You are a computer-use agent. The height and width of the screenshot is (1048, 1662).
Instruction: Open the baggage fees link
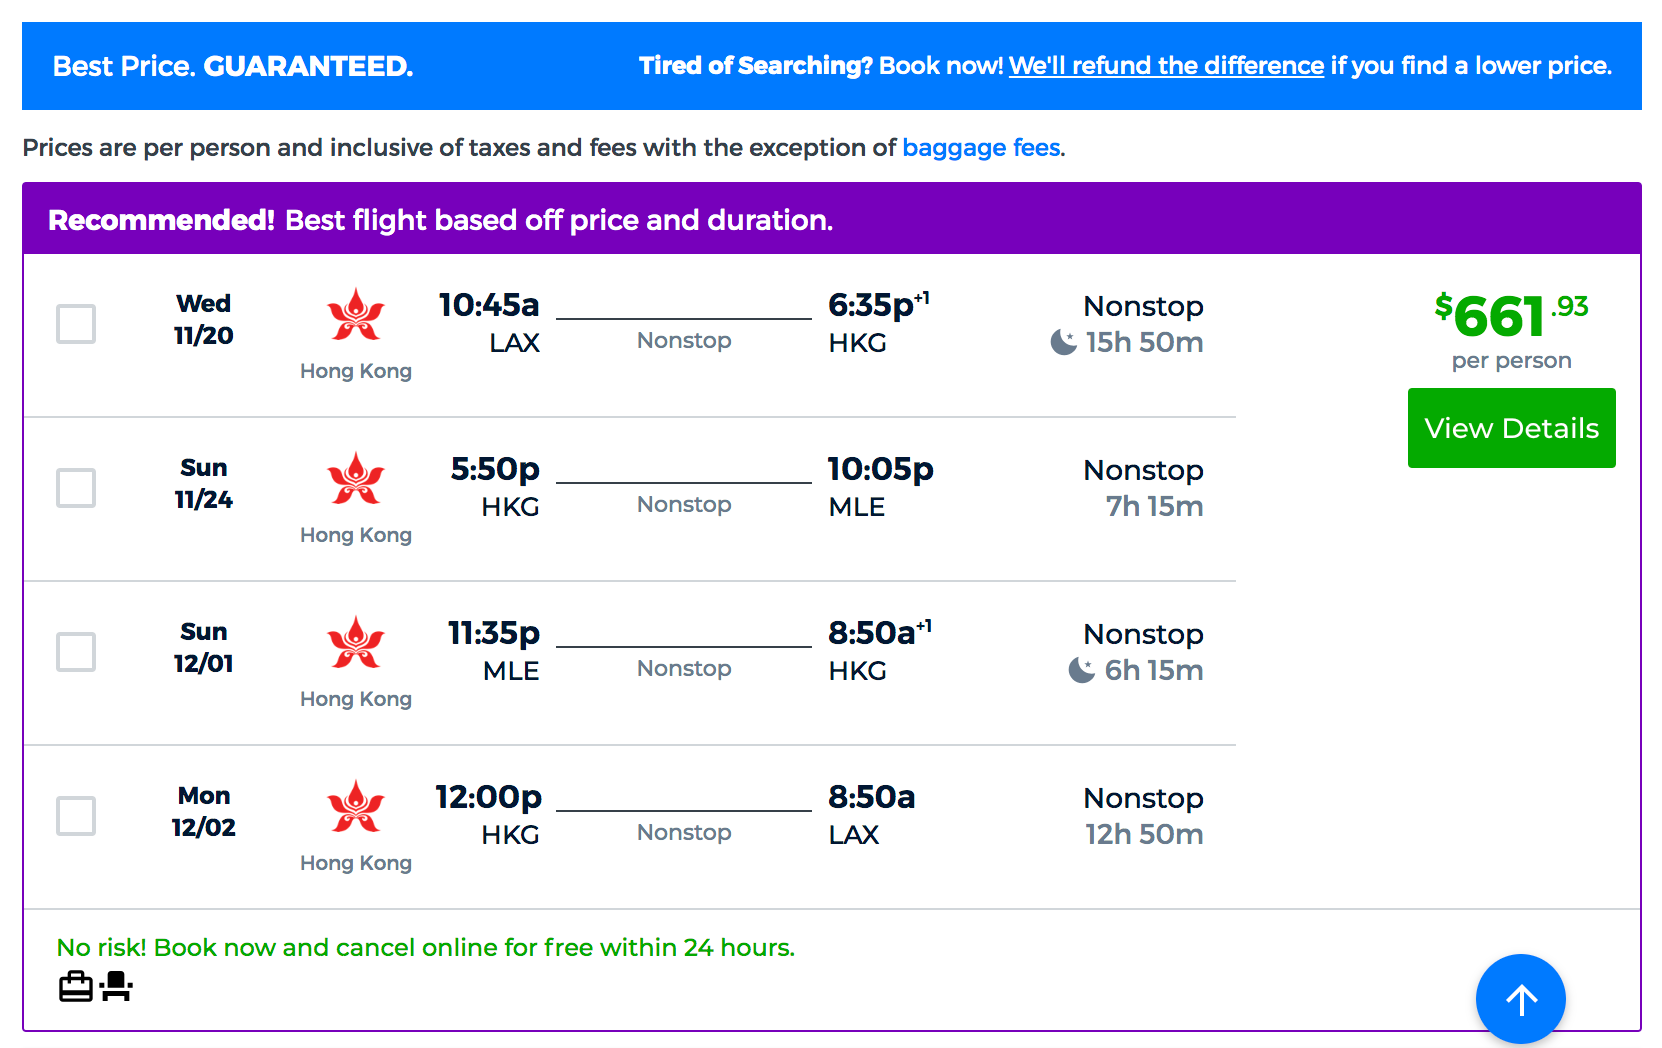point(982,148)
